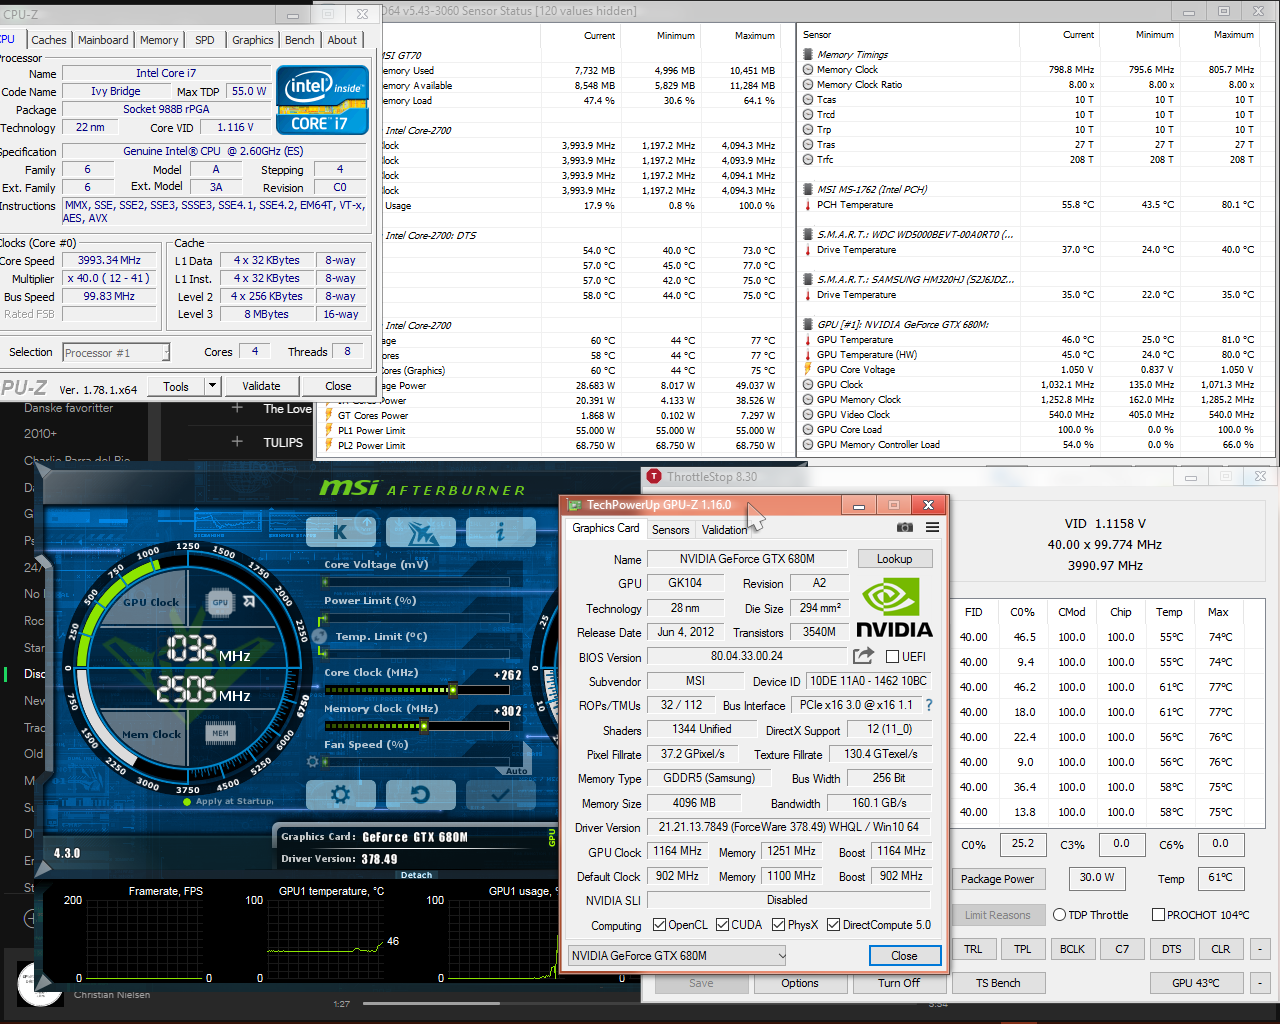Click the DTS button in ThrottleStop

click(x=1172, y=949)
